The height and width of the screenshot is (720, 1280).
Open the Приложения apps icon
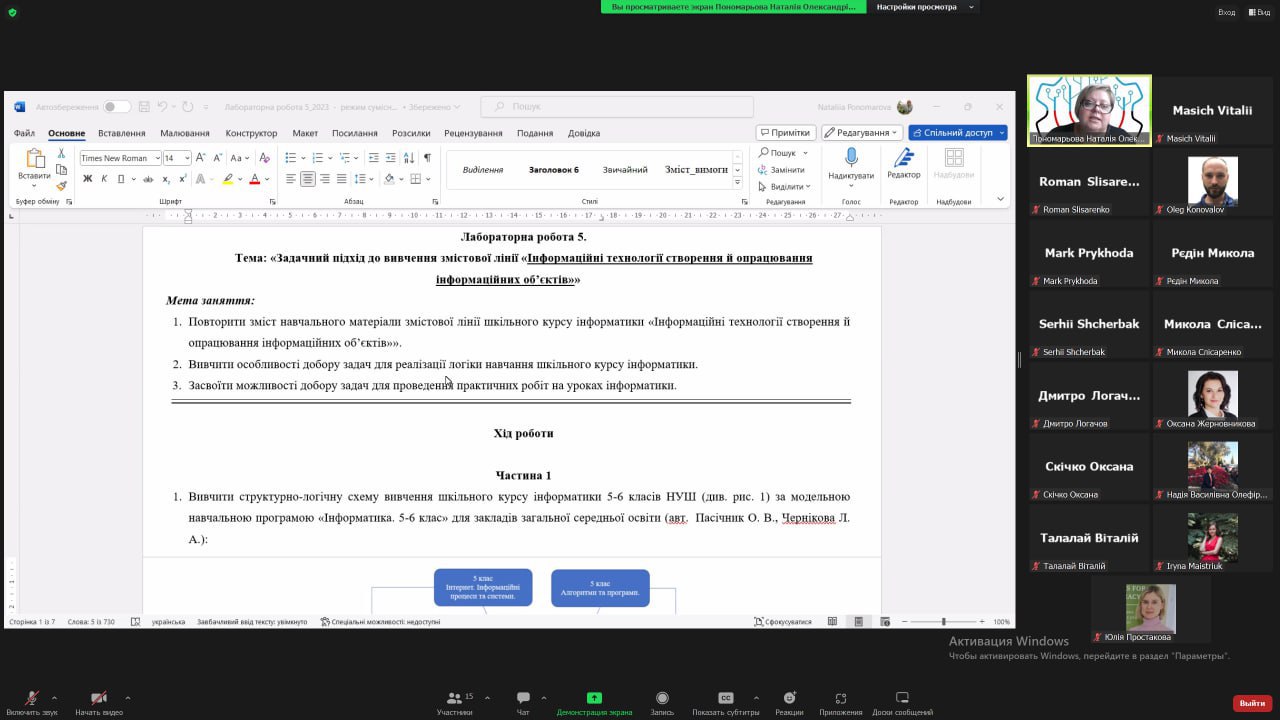[840, 698]
